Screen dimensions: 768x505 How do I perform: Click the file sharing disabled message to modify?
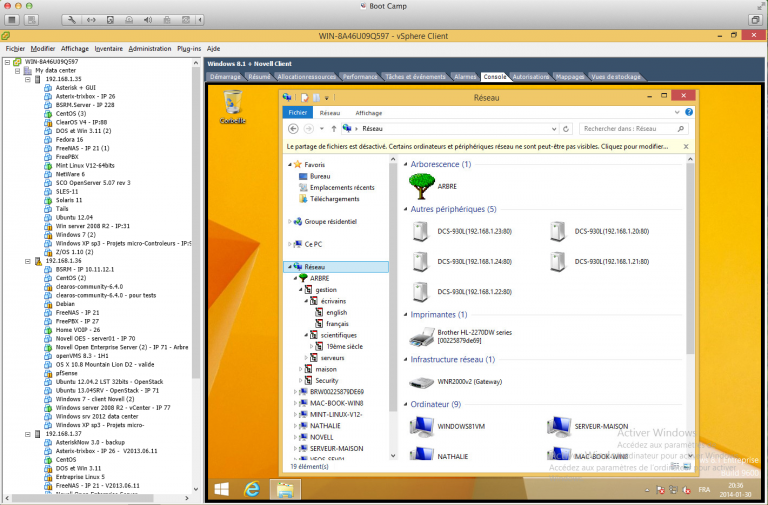pos(477,146)
